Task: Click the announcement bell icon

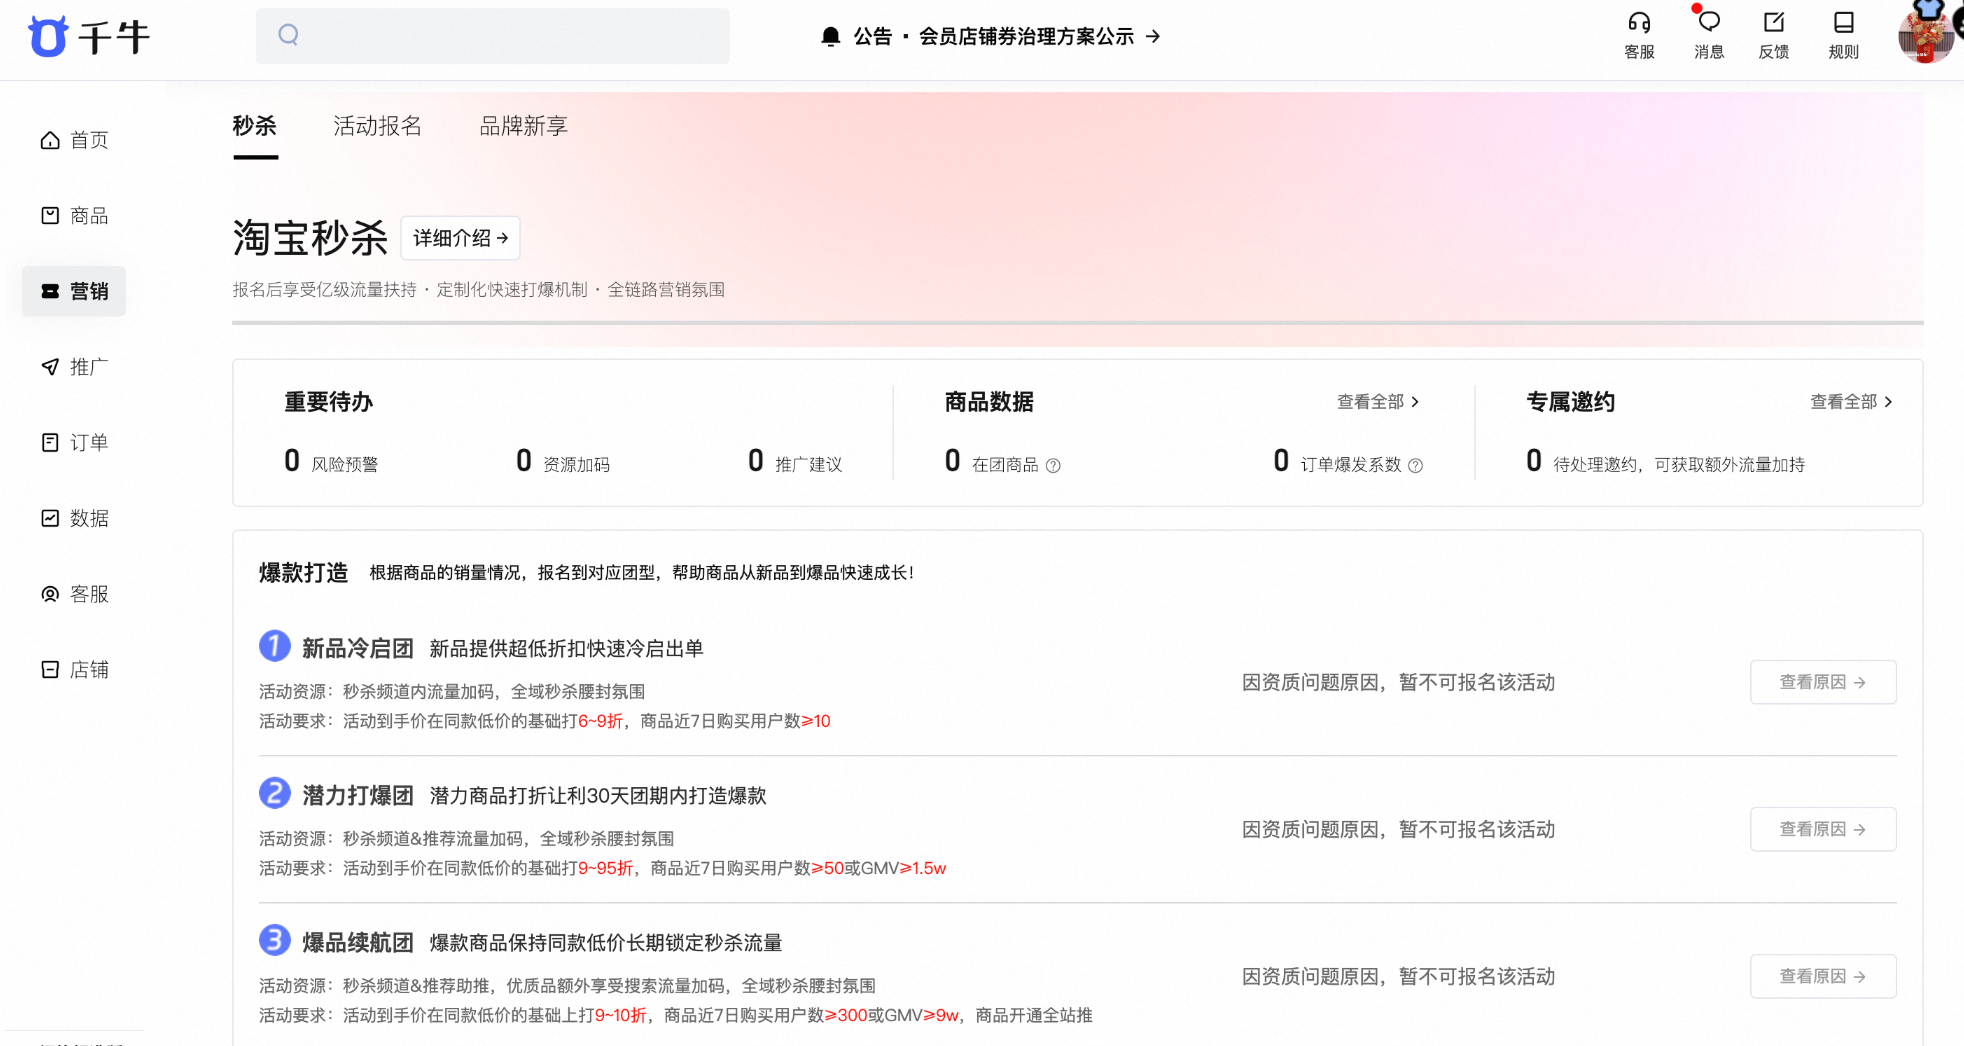Action: 830,37
